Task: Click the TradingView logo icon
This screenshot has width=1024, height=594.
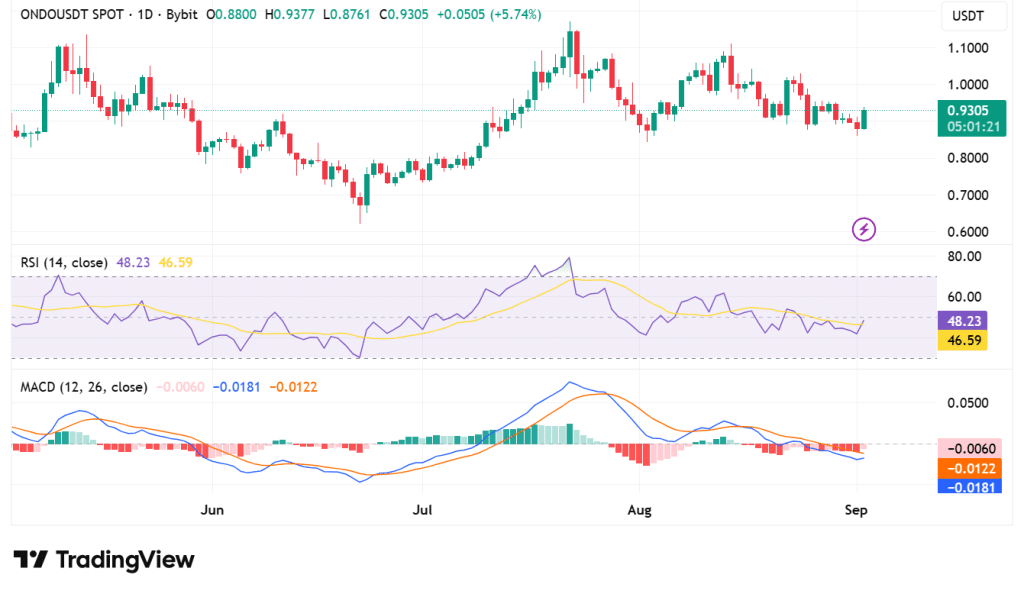Action: point(31,560)
